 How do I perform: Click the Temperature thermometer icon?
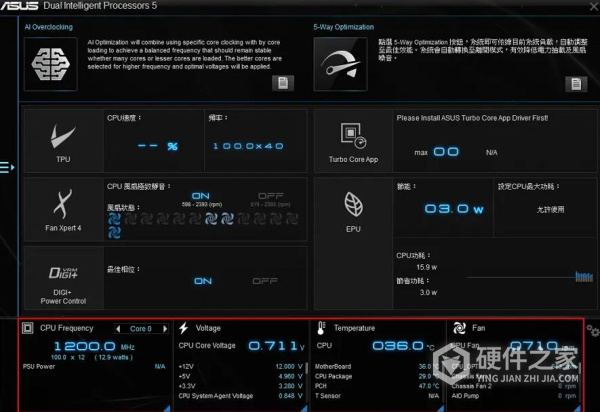[x=321, y=328]
